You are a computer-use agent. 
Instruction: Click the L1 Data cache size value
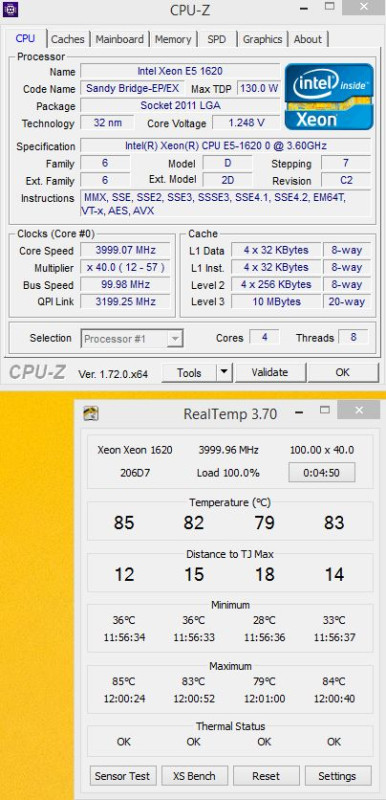click(276, 251)
